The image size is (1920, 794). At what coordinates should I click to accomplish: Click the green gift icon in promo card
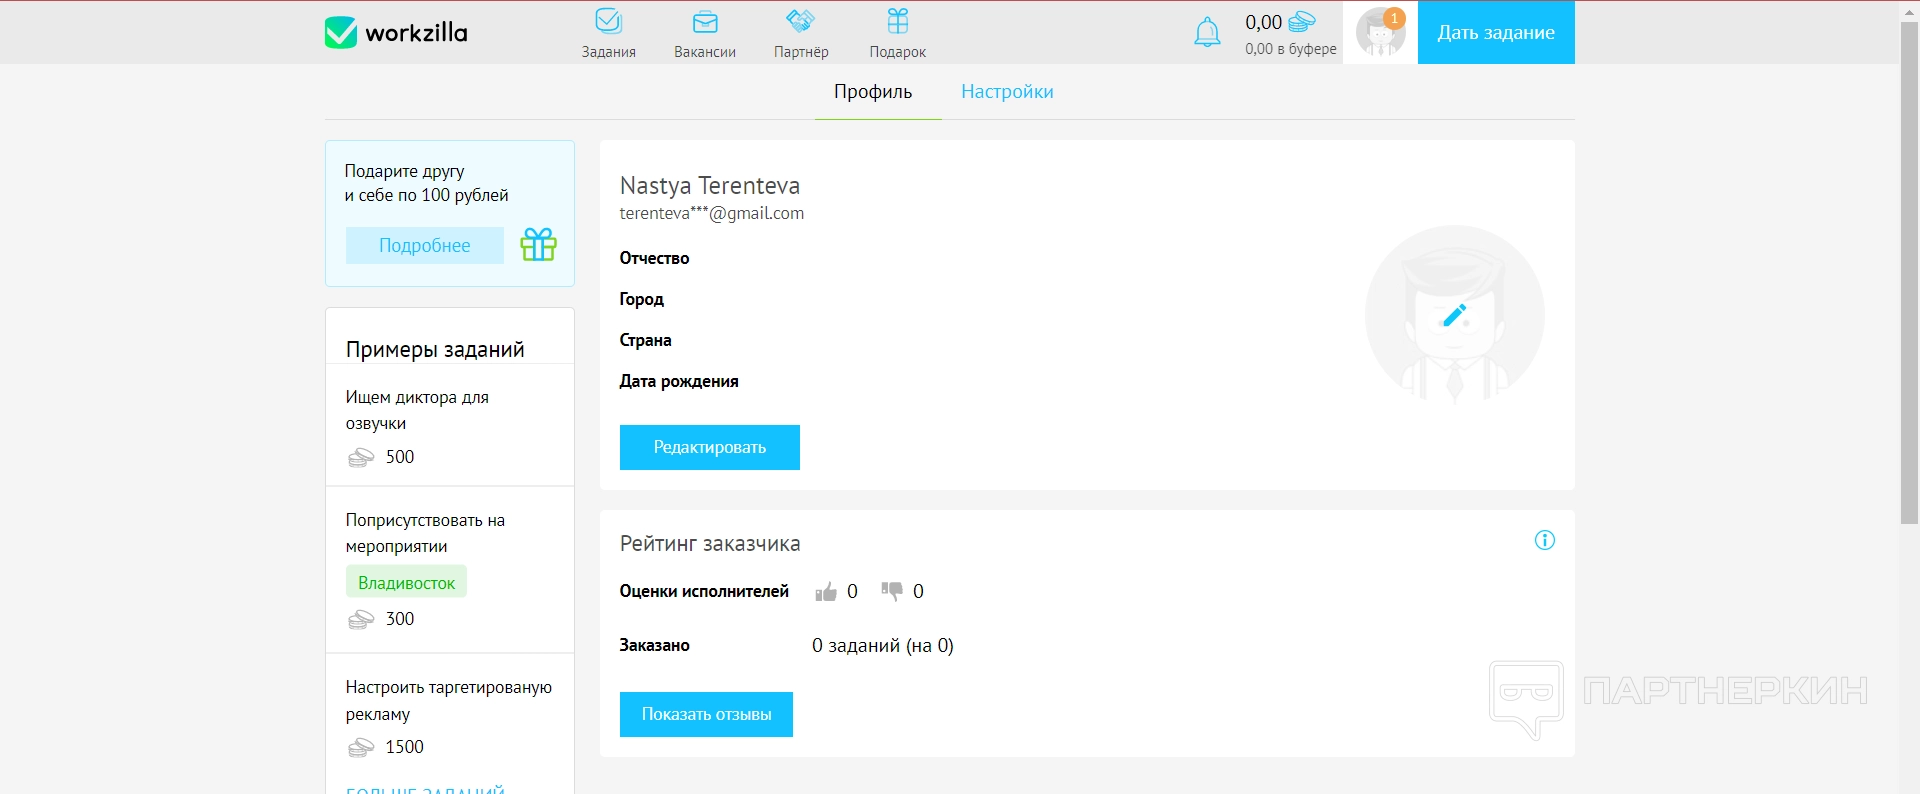pos(538,244)
